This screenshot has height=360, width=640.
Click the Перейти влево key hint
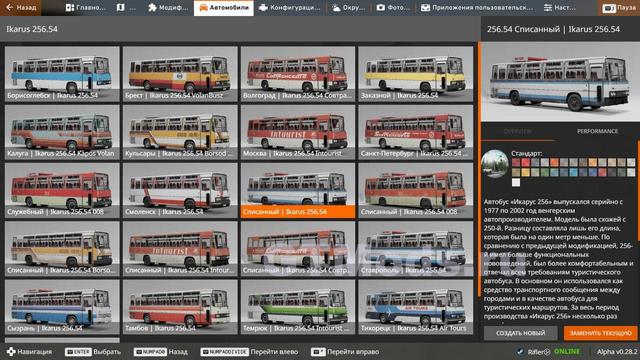(249, 351)
